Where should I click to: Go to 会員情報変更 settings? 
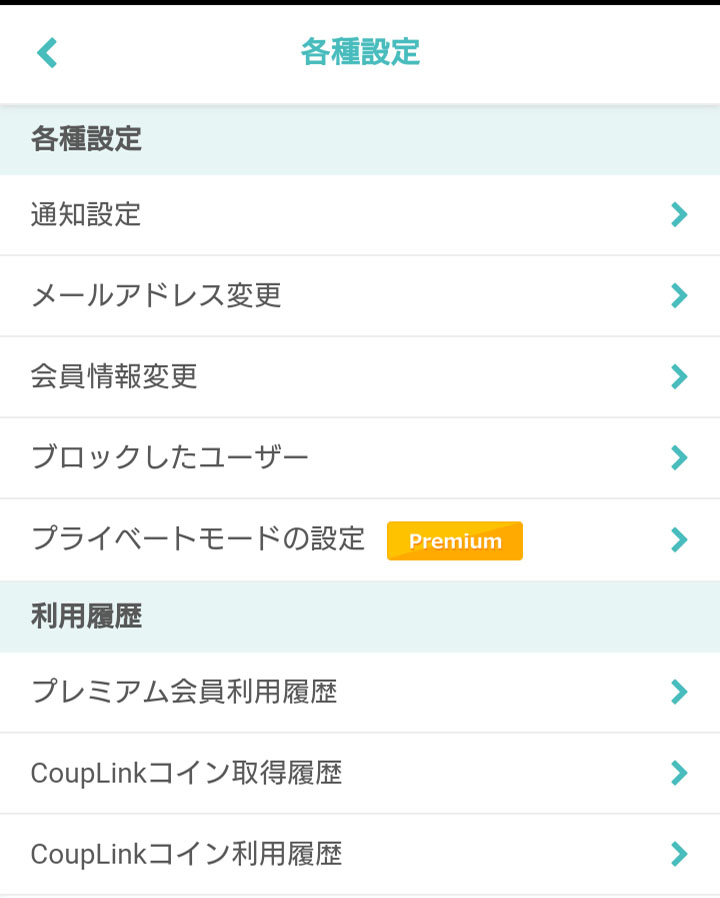click(360, 377)
